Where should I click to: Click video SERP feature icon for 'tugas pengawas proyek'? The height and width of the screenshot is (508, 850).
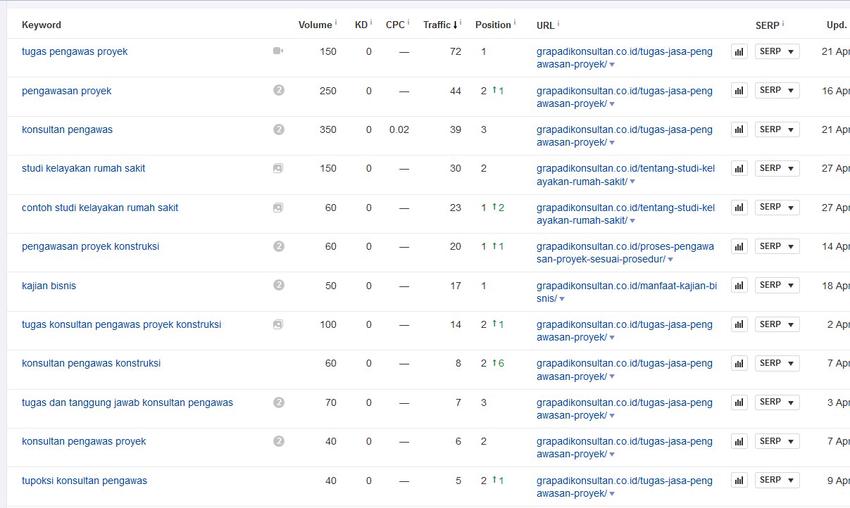[278, 51]
